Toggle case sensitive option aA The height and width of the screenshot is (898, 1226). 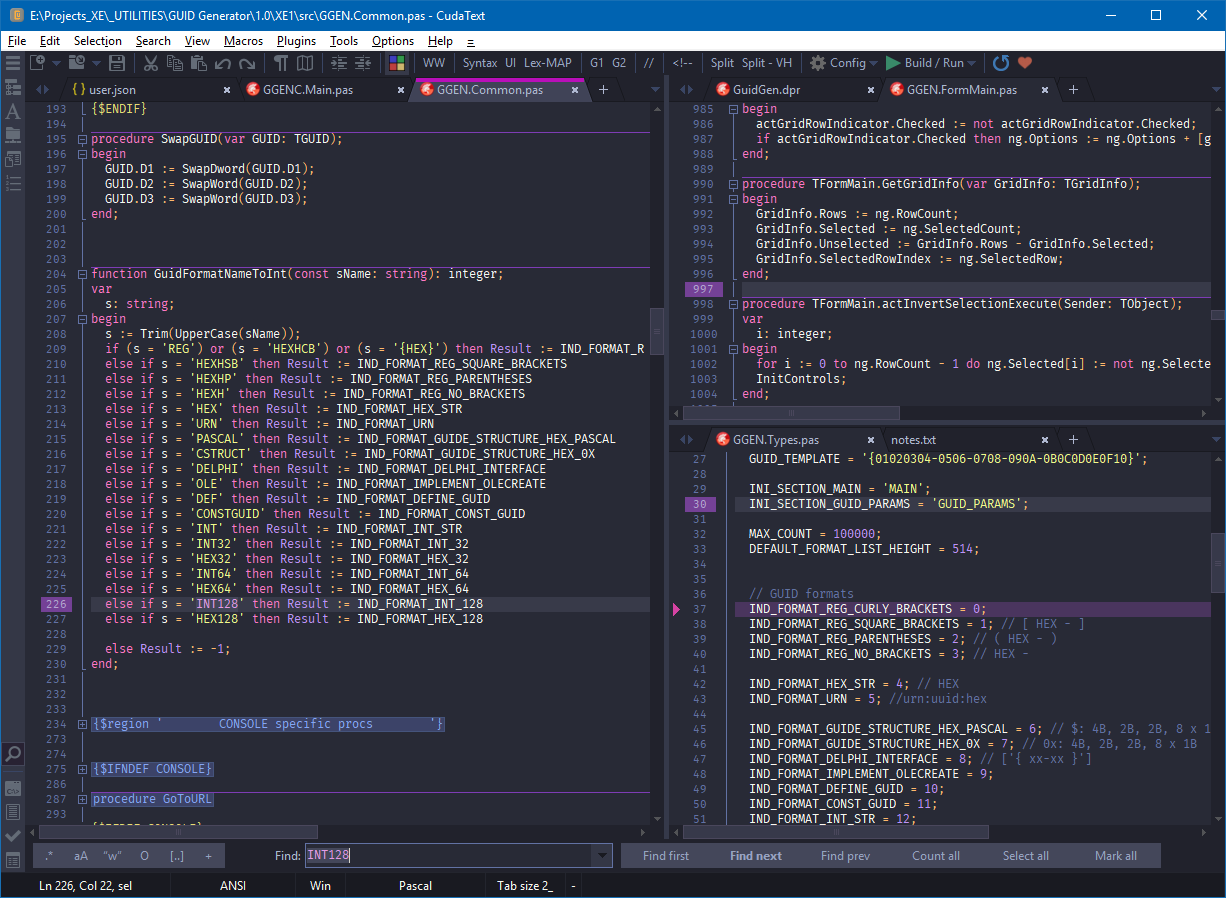[81, 856]
